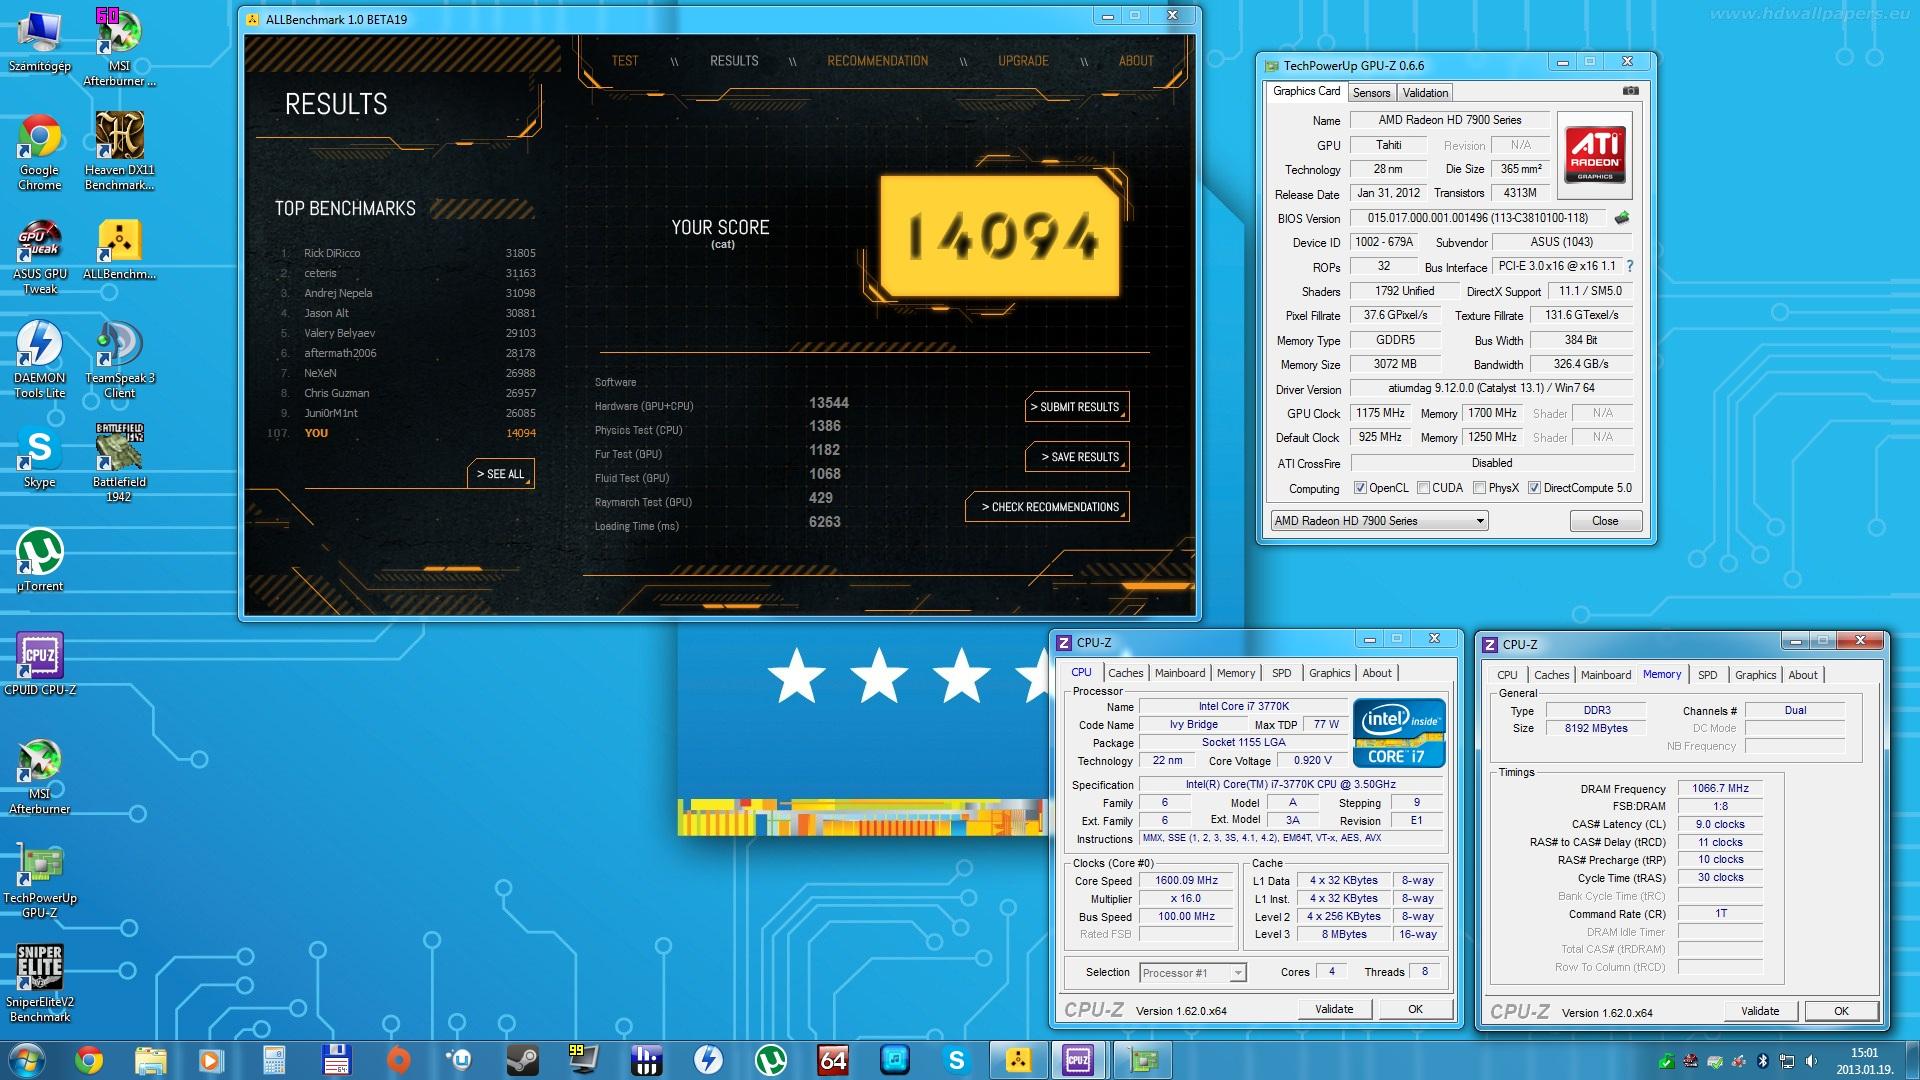This screenshot has height=1080, width=1920.
Task: Open calculator from the taskbar
Action: tap(274, 1060)
